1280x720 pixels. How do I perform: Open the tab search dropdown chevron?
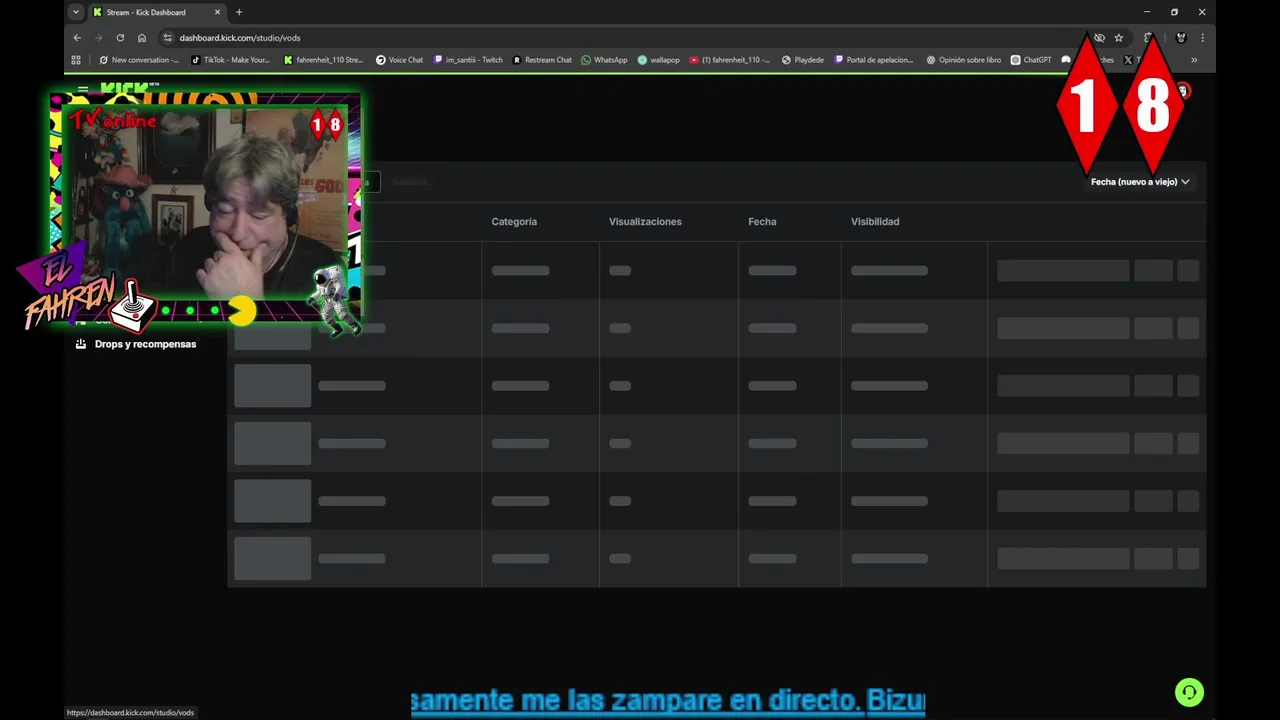coord(76,12)
